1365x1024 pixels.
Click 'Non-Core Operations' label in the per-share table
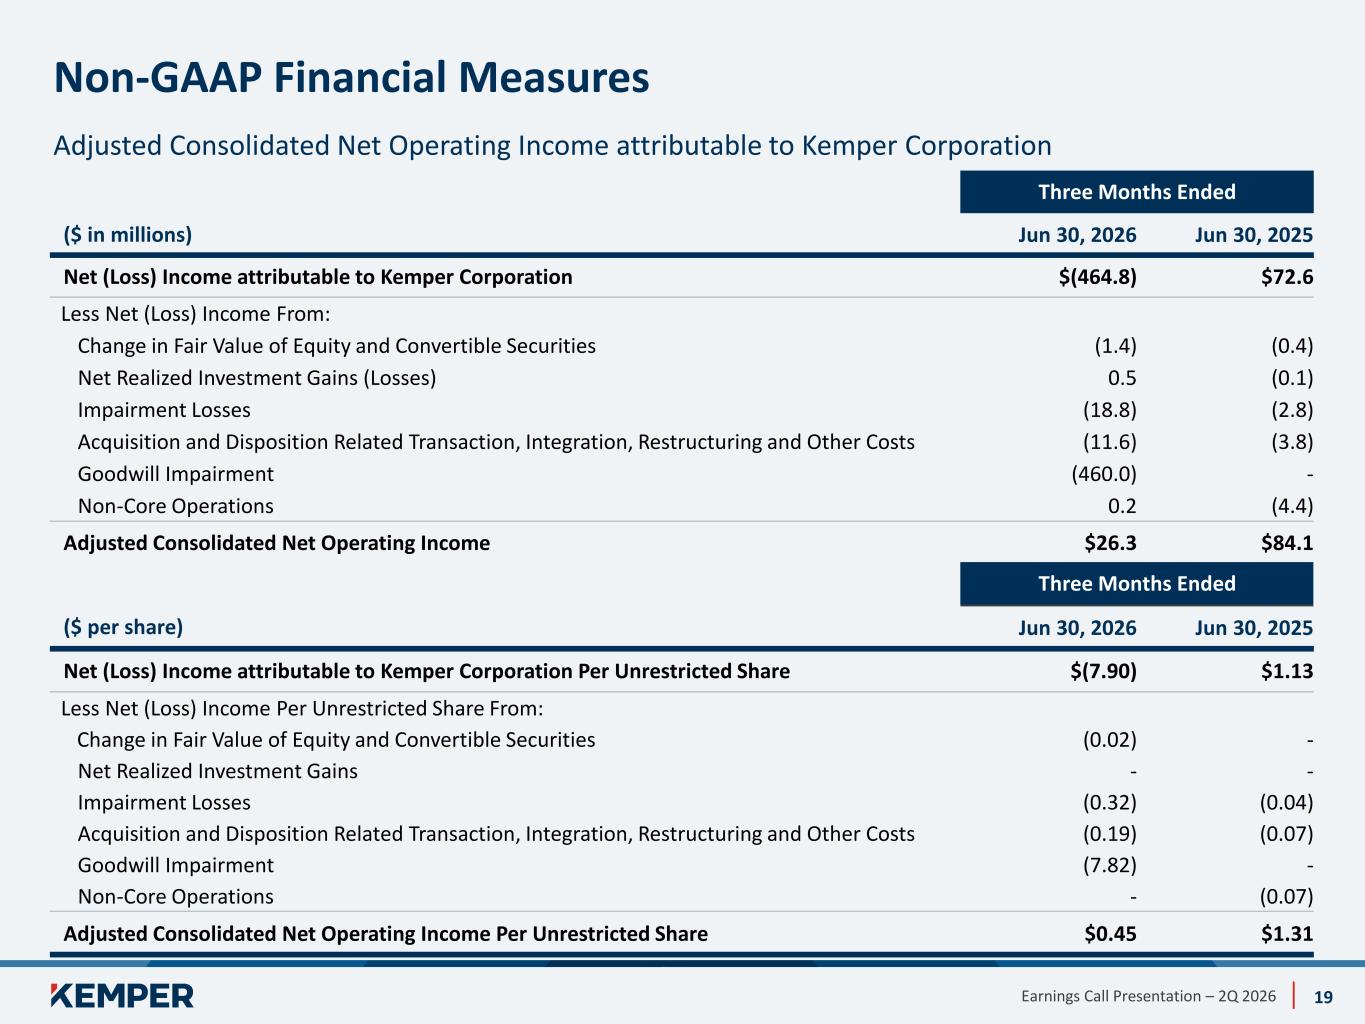click(176, 897)
